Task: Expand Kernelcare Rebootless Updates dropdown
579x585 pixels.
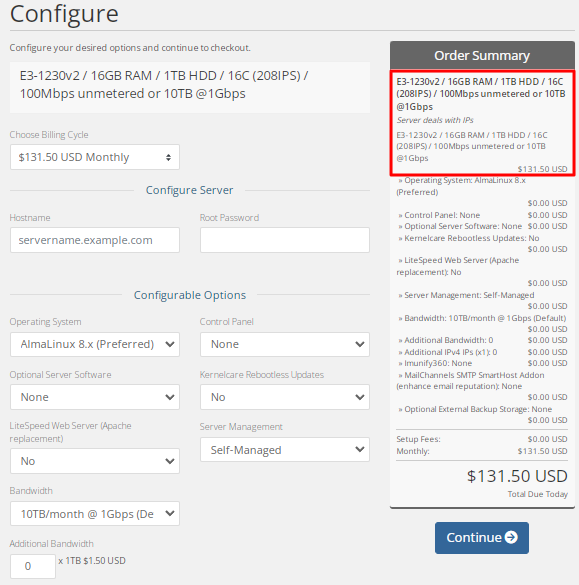Action: pyautogui.click(x=285, y=397)
